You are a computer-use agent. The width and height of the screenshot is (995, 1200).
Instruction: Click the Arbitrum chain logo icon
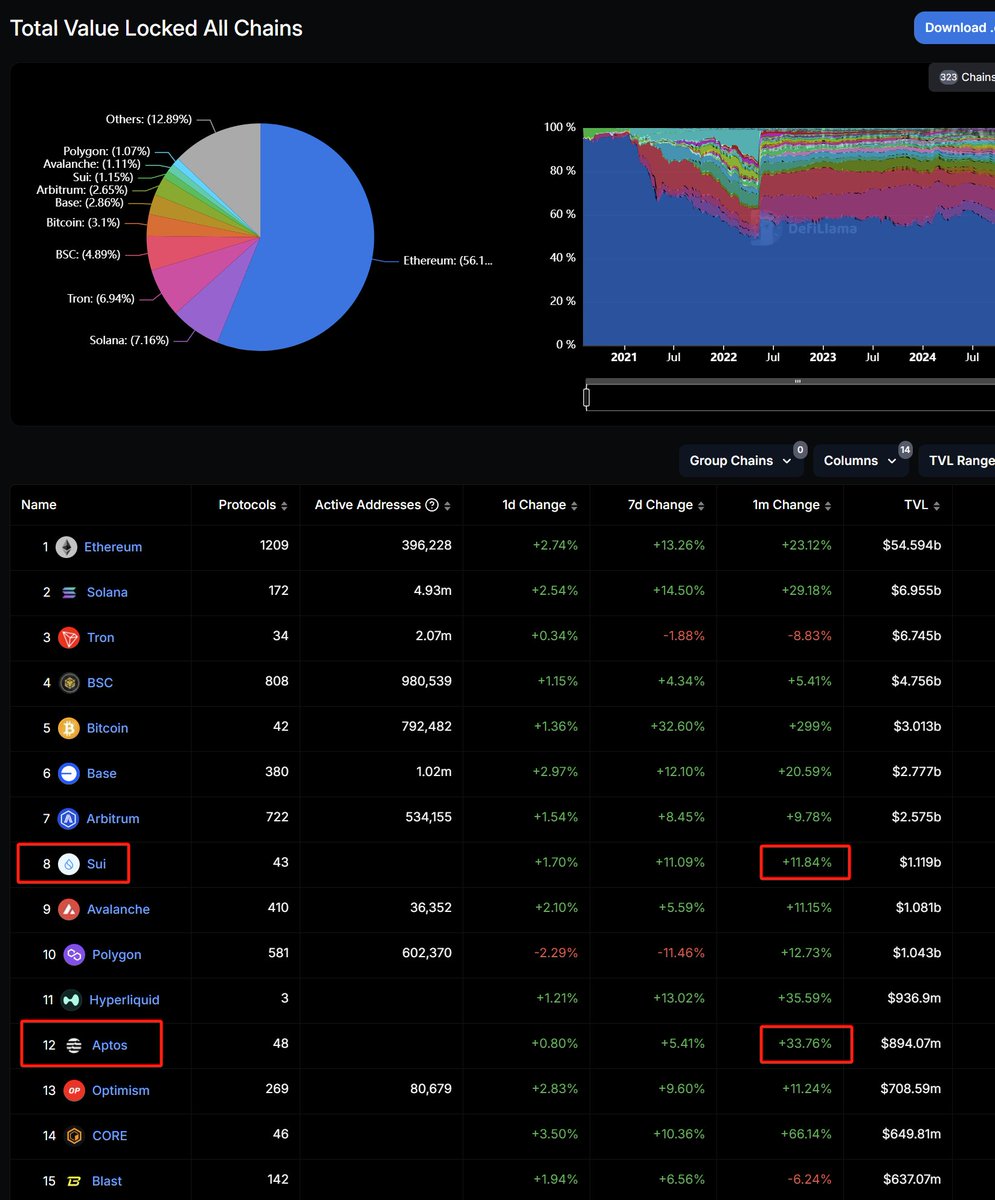pyautogui.click(x=69, y=819)
